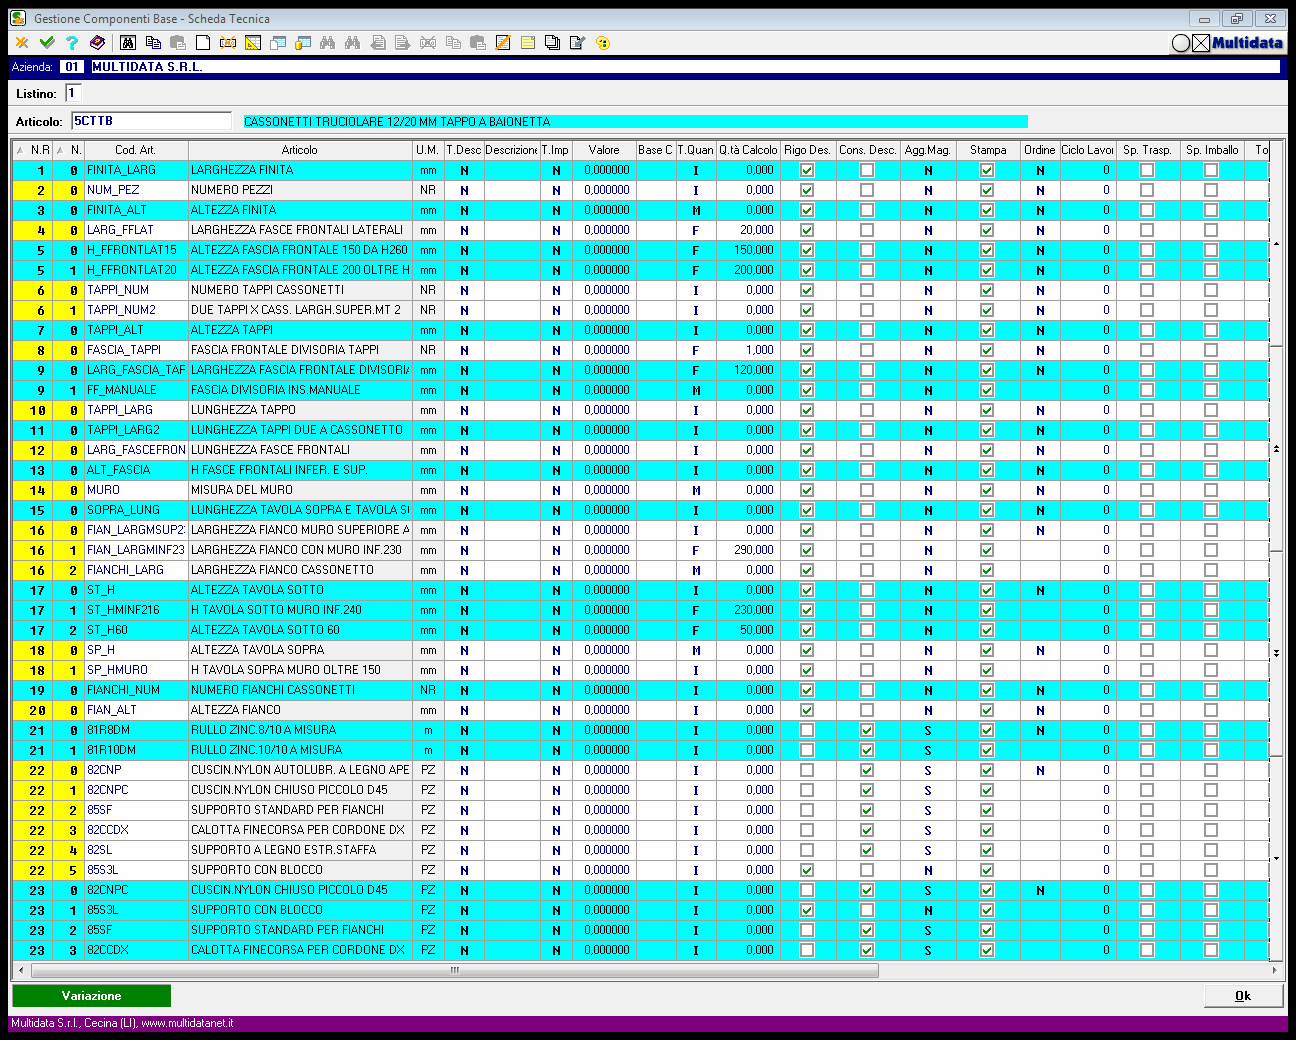Uncheck Cons. Desc. for 81R8DM row

pos(867,730)
